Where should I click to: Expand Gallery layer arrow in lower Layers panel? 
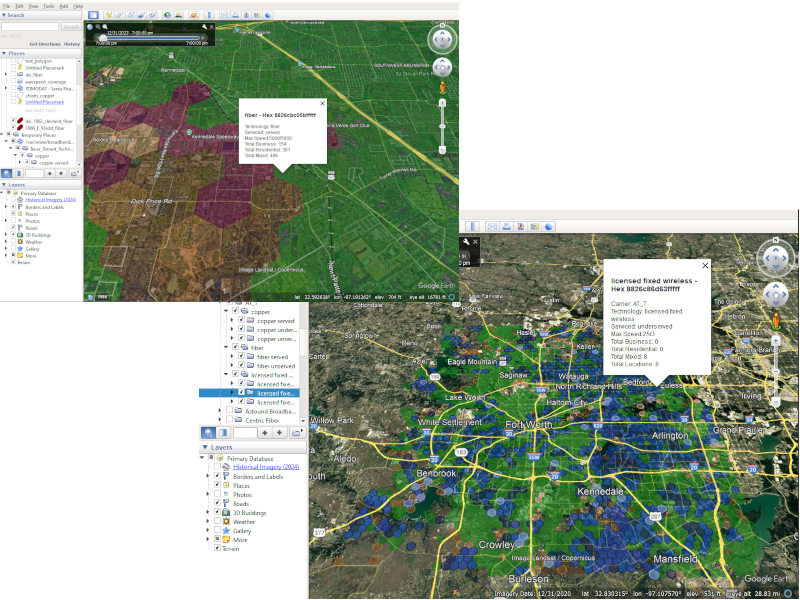coord(208,531)
